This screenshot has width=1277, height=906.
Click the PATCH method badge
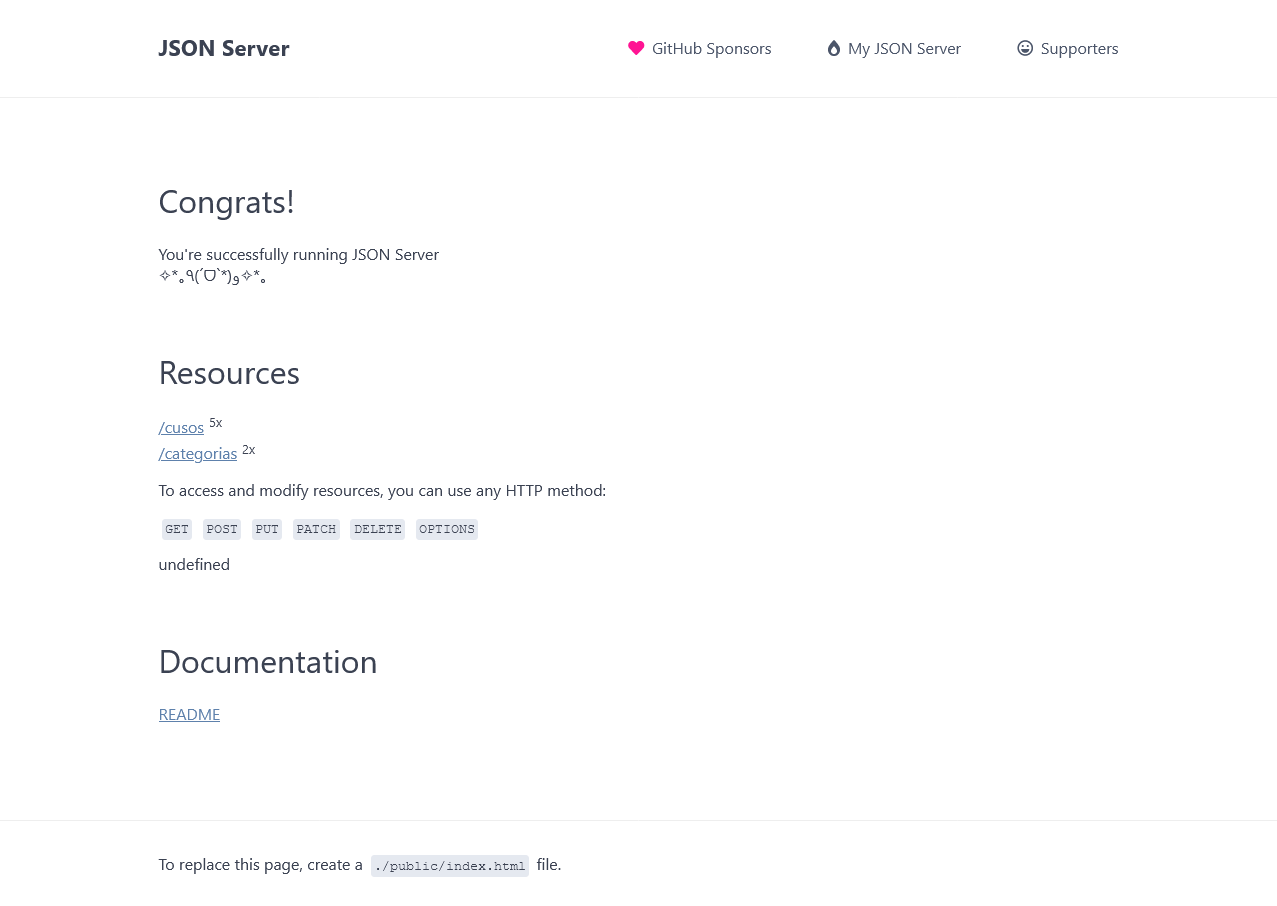tap(316, 529)
